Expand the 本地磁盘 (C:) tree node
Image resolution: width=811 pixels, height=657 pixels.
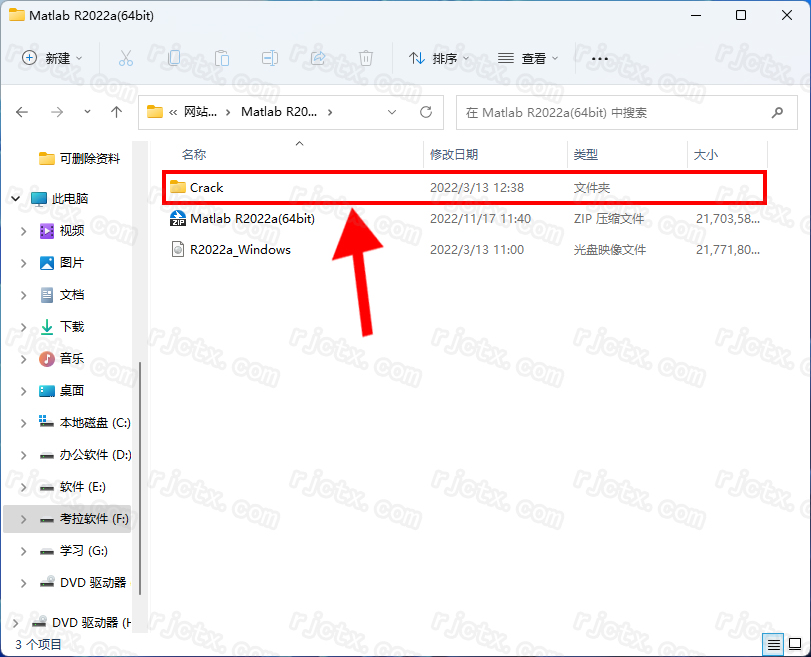click(24, 423)
